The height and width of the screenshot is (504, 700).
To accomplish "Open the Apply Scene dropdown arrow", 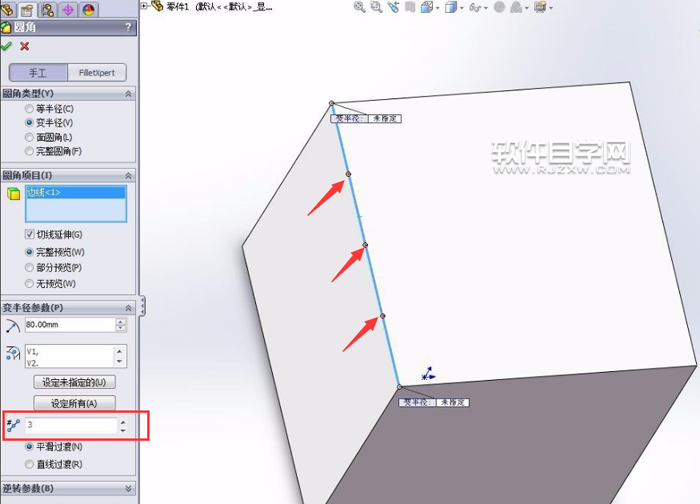I will 527,8.
